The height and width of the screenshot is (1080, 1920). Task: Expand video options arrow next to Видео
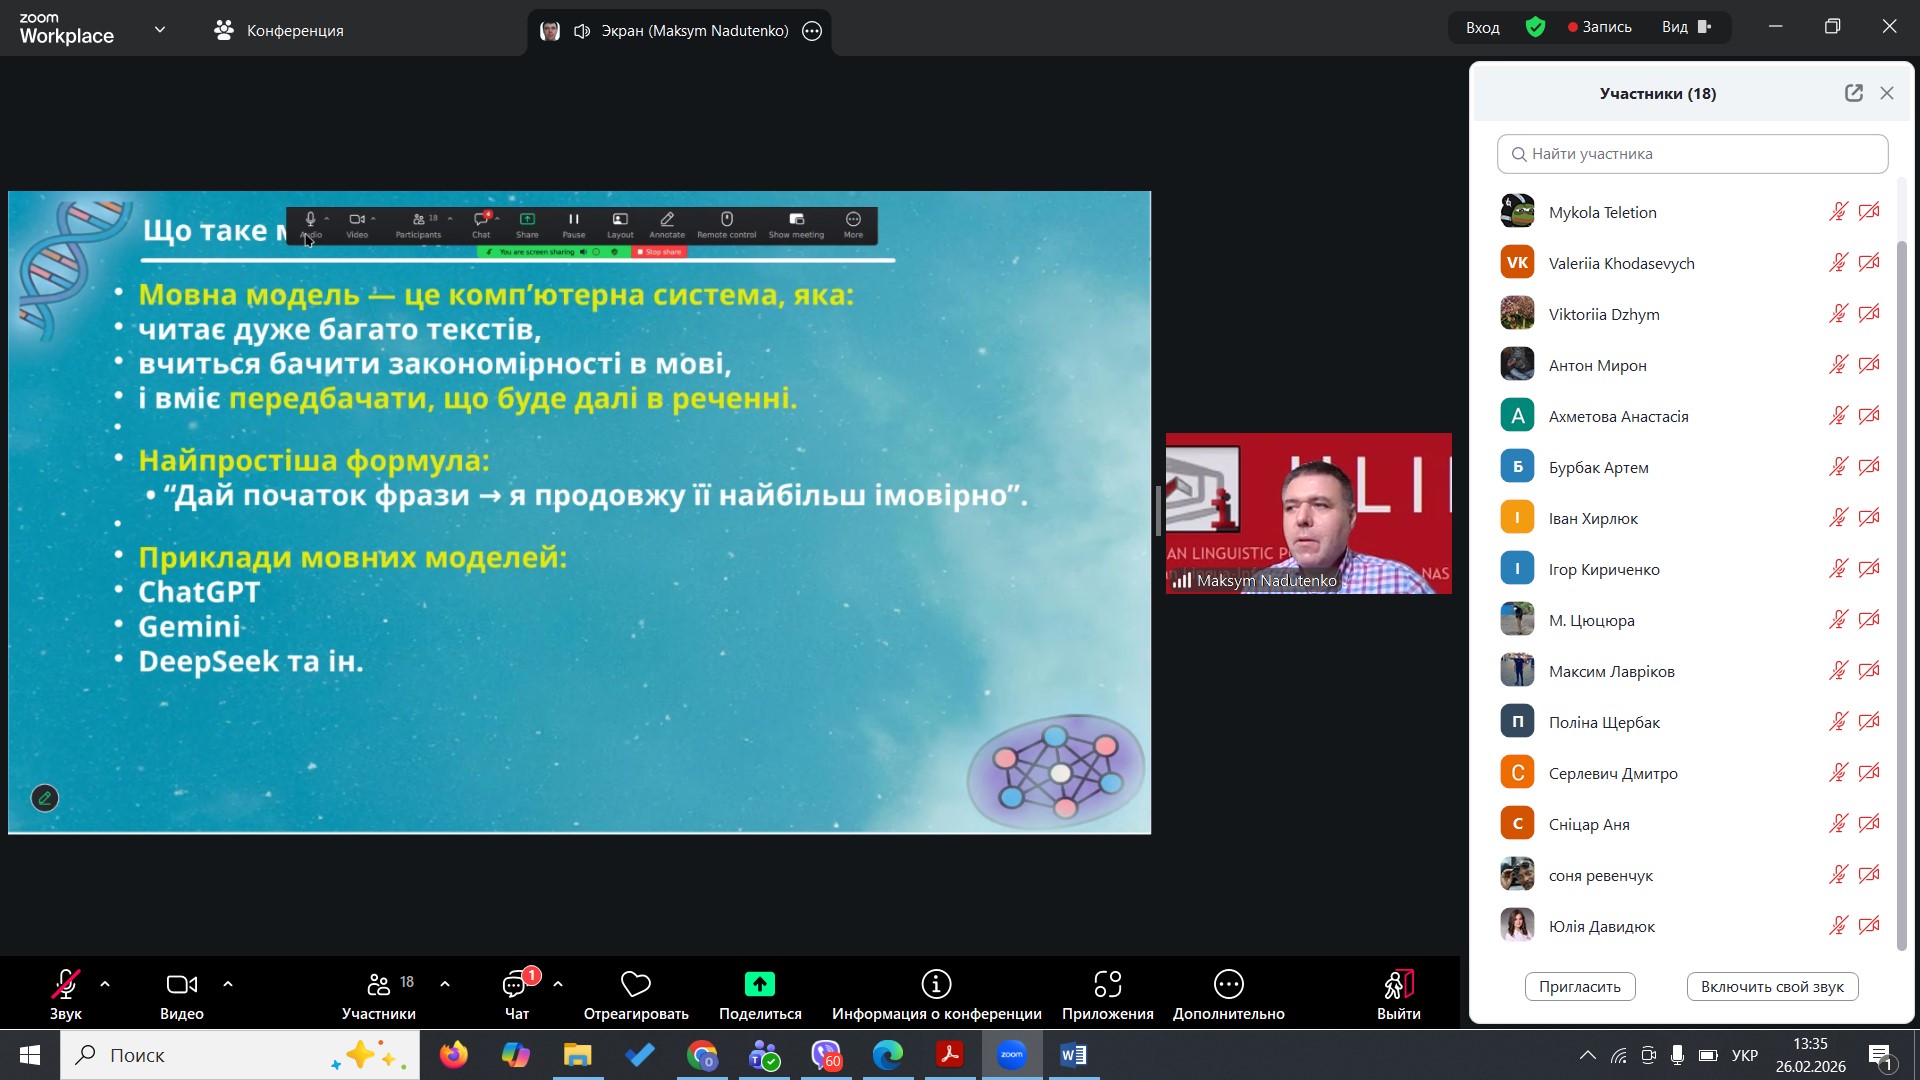point(228,984)
